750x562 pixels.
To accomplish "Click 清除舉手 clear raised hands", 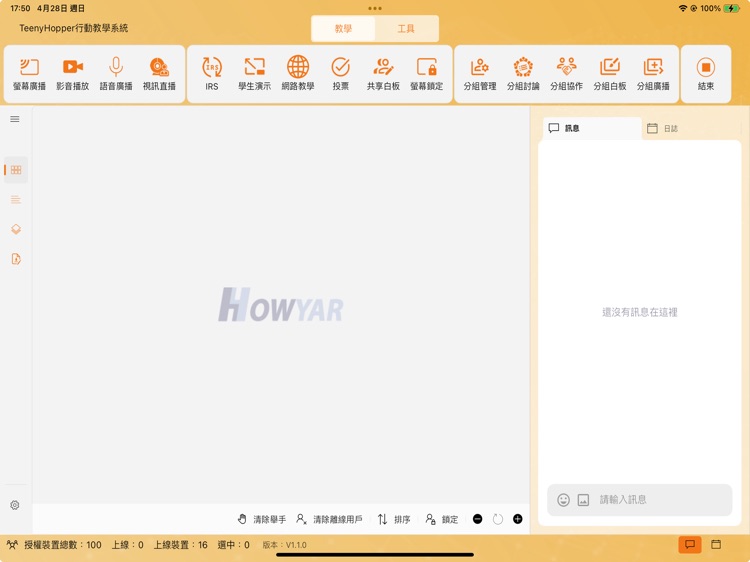I will (262, 519).
